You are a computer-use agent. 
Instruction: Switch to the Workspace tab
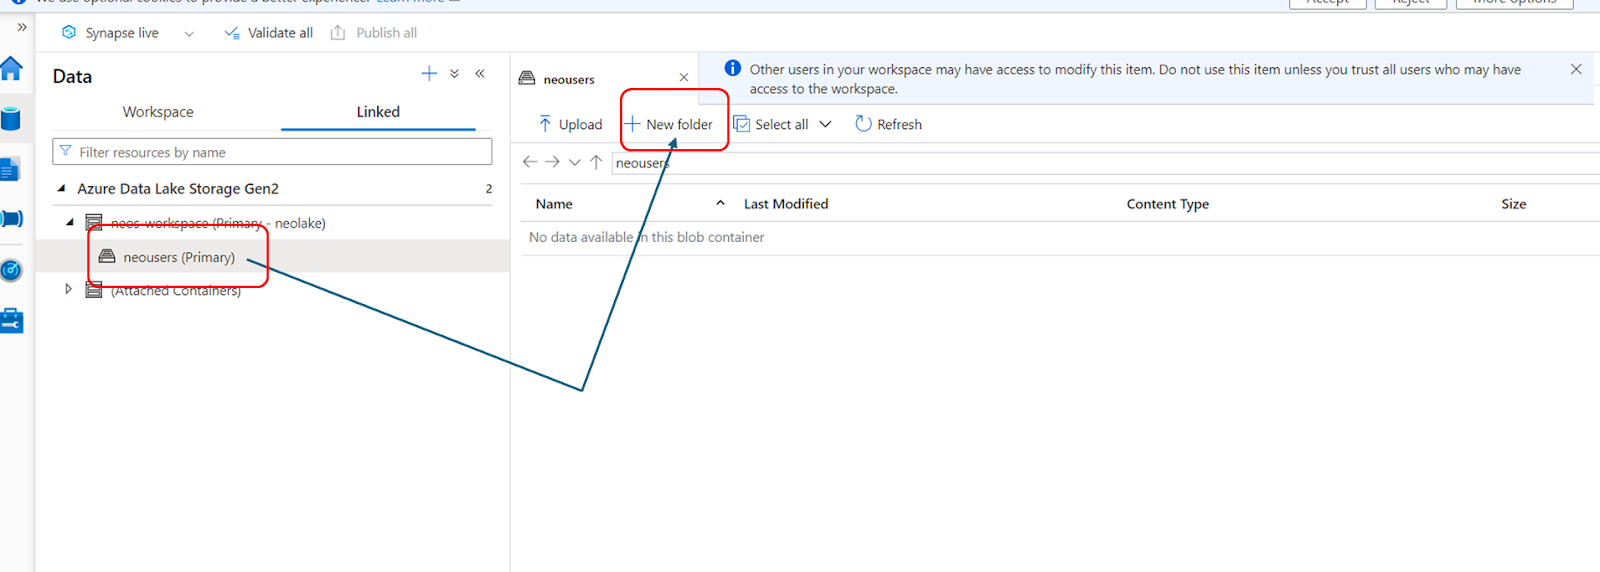158,112
